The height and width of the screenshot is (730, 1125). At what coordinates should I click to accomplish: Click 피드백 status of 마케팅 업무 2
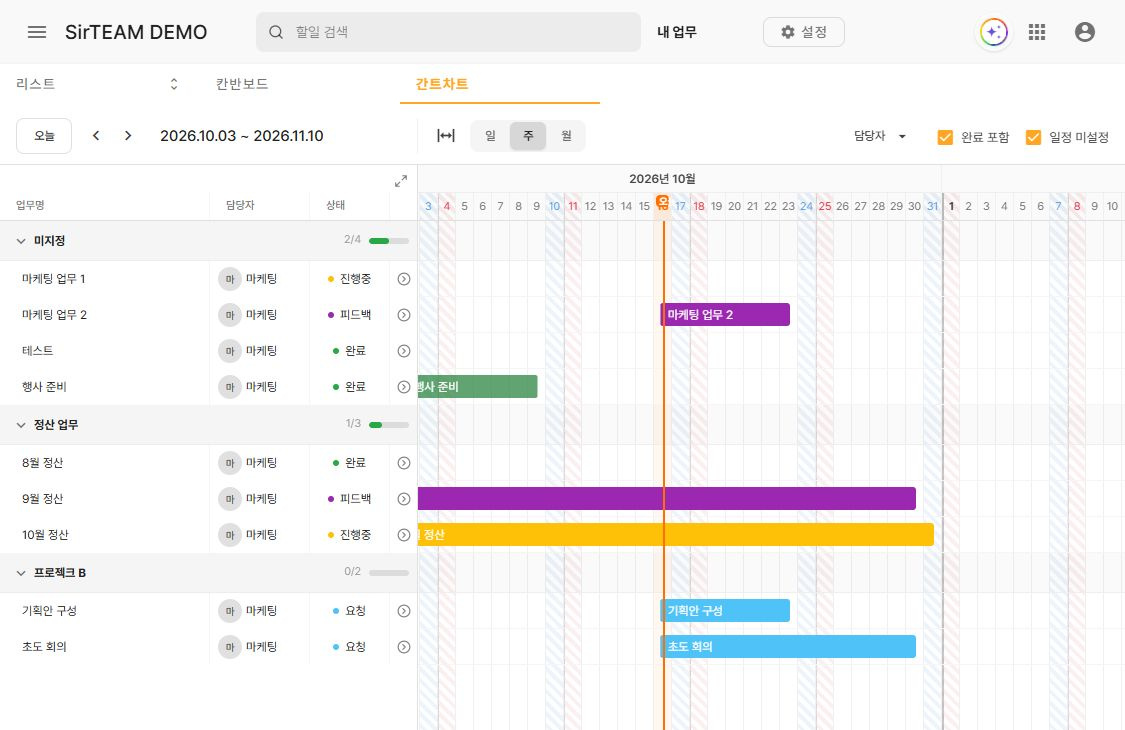tap(349, 315)
